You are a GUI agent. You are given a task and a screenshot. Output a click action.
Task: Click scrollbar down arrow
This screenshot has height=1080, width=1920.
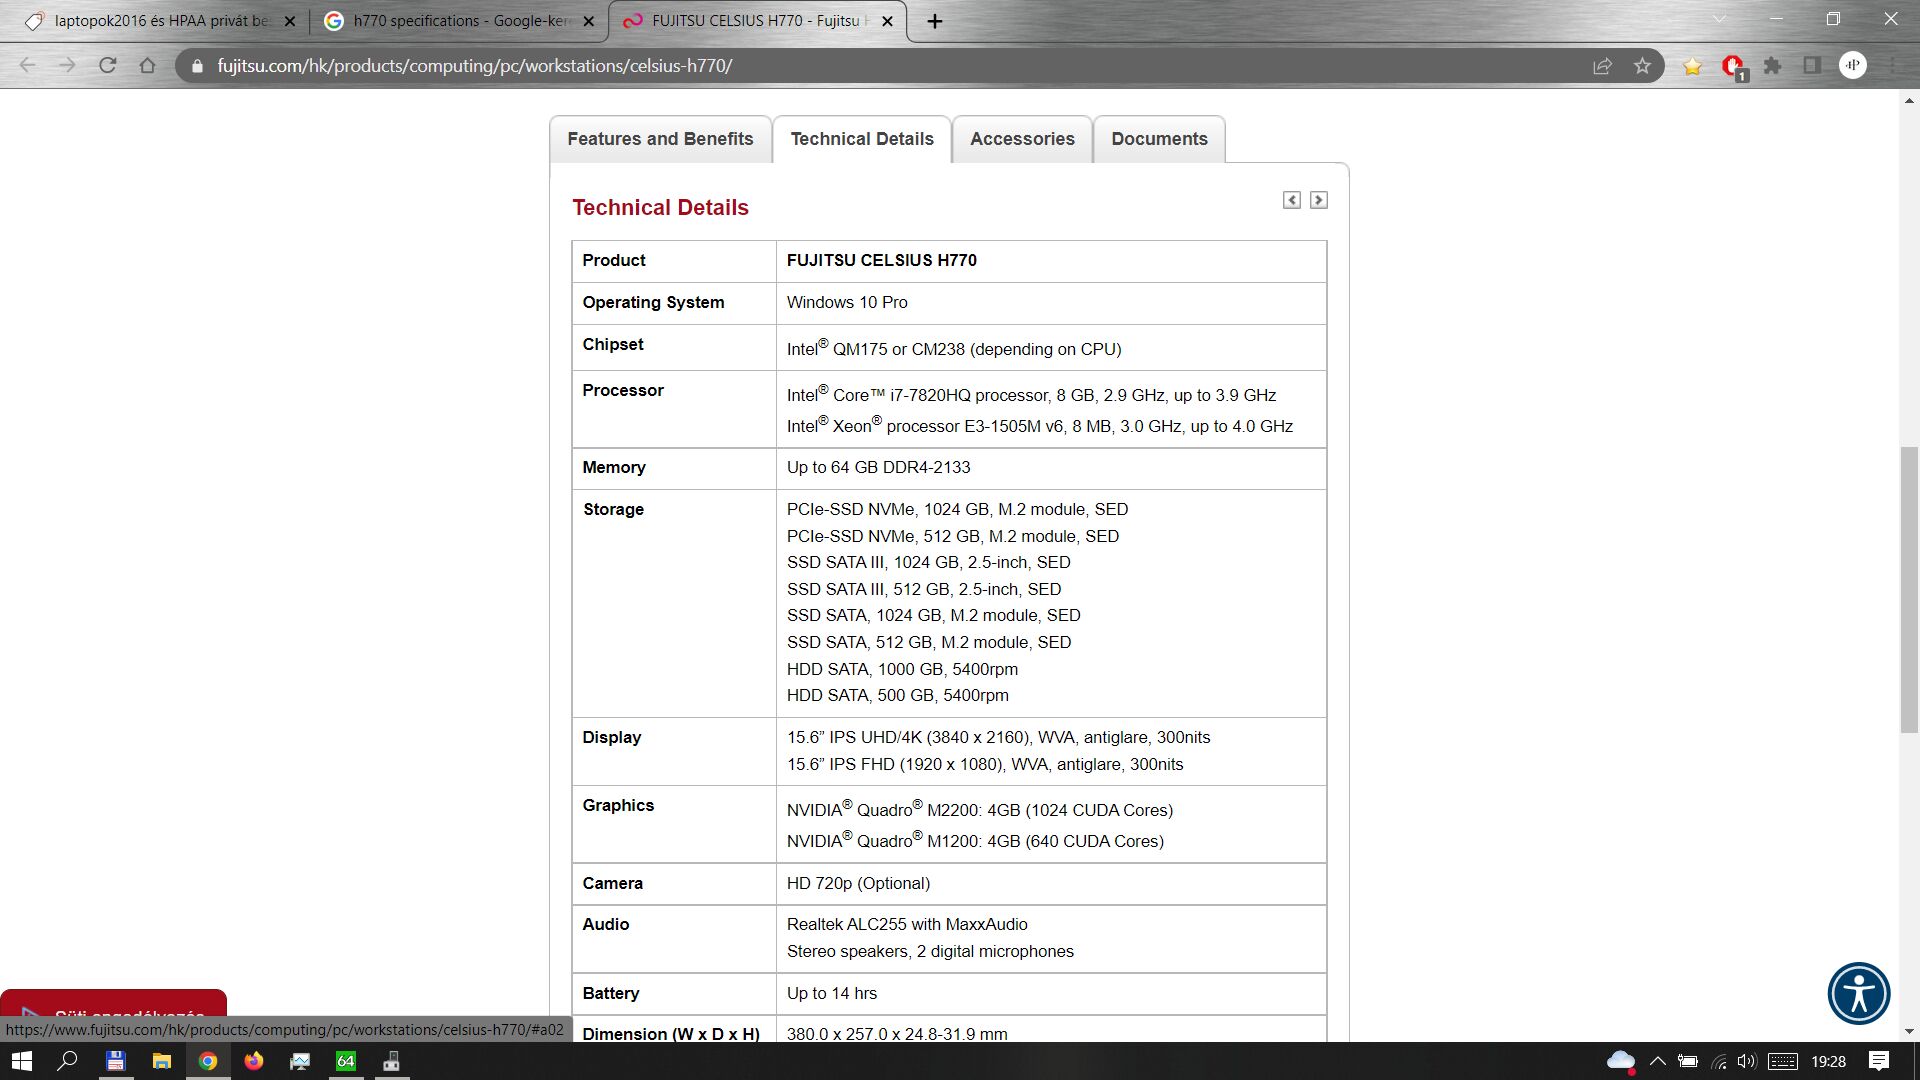click(1909, 1031)
